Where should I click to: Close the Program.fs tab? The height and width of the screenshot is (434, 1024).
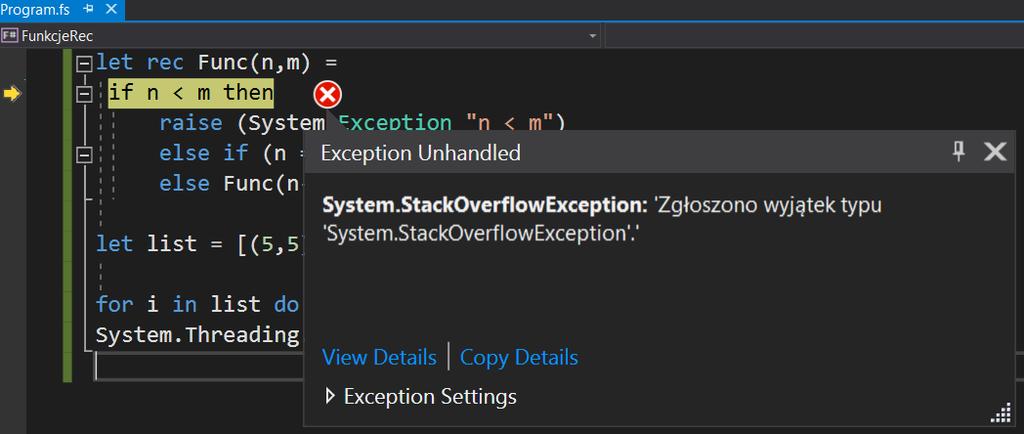pyautogui.click(x=111, y=9)
